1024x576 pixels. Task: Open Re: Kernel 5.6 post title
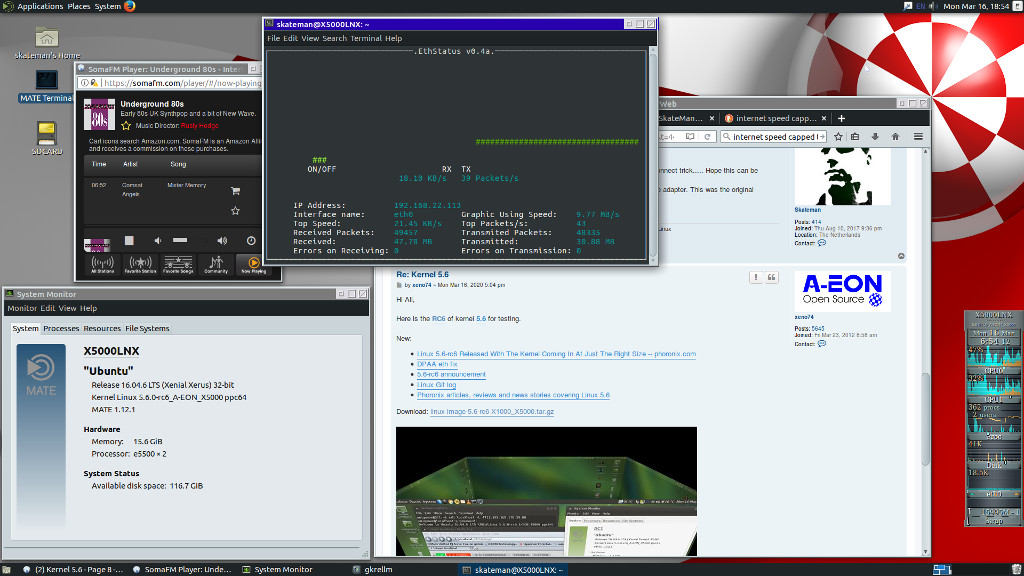click(422, 274)
